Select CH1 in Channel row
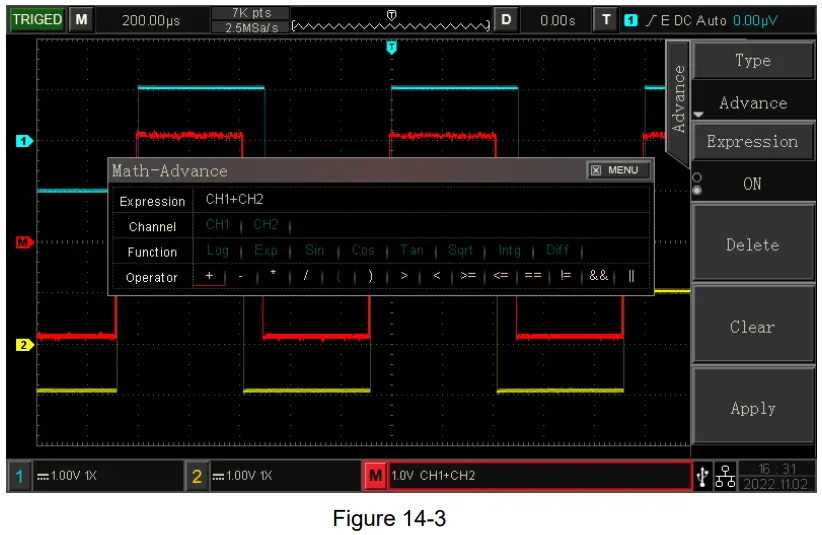 click(218, 225)
